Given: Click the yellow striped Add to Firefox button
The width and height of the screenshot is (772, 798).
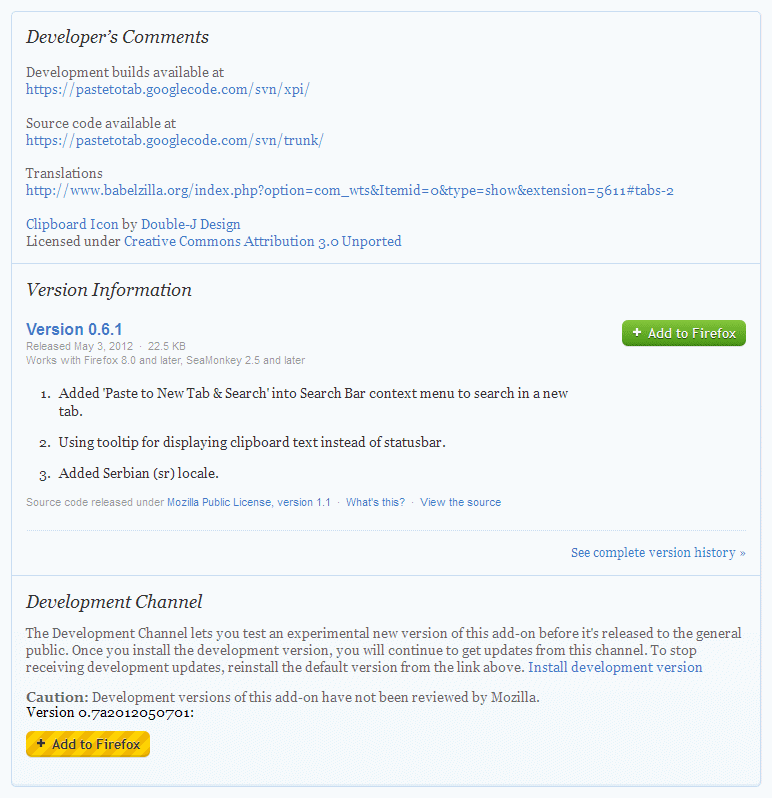Looking at the screenshot, I should pyautogui.click(x=88, y=744).
